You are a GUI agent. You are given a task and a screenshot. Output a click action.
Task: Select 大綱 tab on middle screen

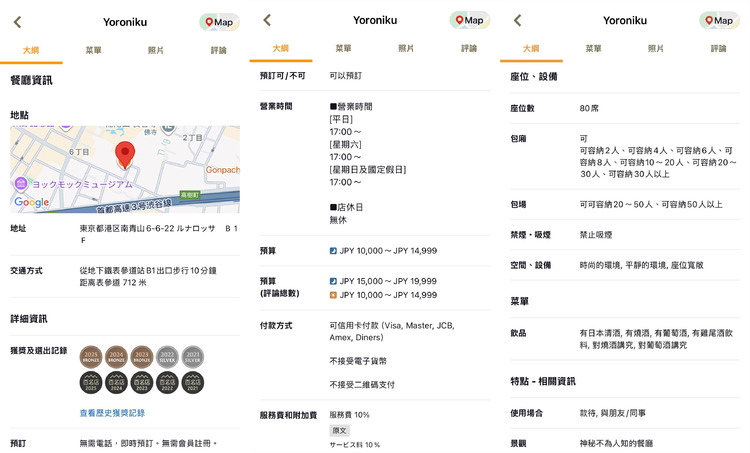pyautogui.click(x=281, y=48)
